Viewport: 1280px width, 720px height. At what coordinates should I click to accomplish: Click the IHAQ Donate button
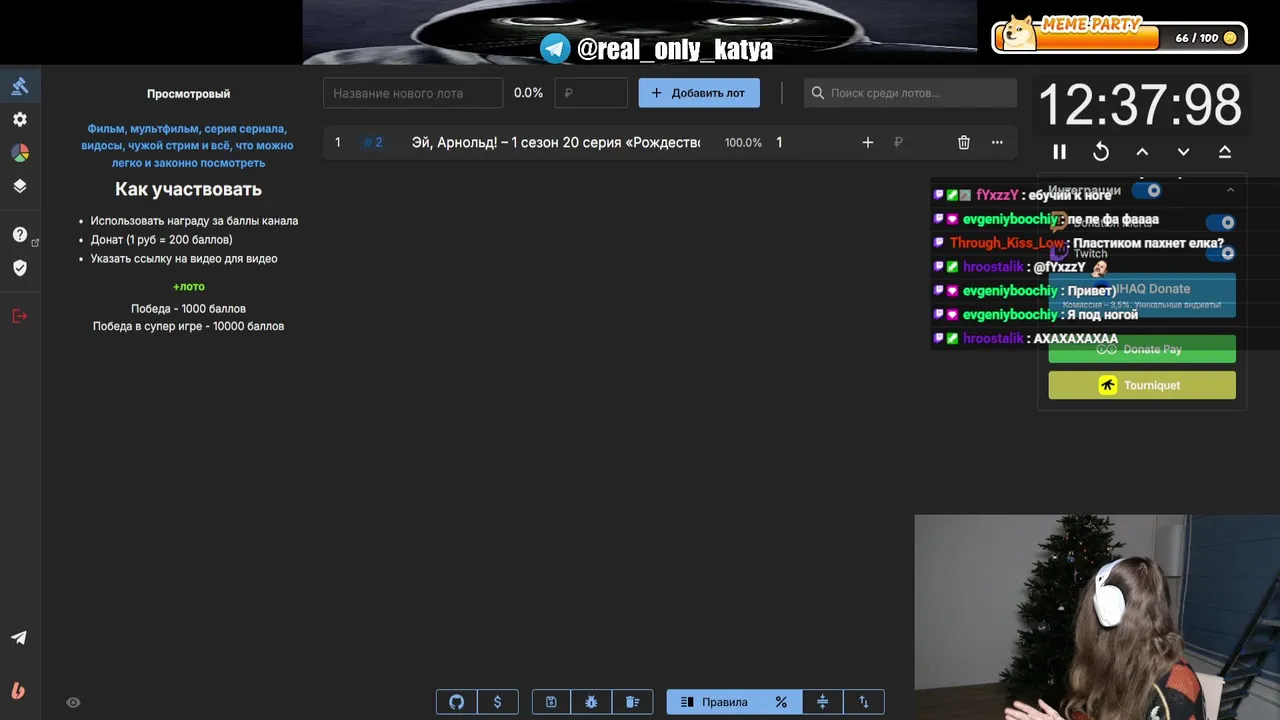[1142, 295]
